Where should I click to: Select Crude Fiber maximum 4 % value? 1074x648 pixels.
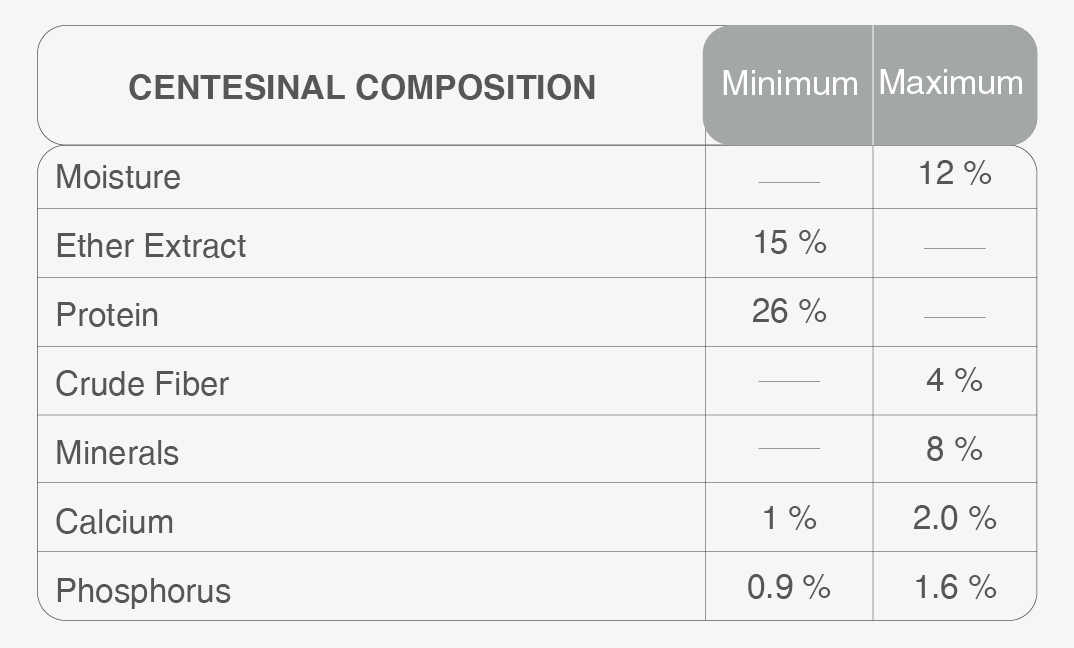[955, 380]
